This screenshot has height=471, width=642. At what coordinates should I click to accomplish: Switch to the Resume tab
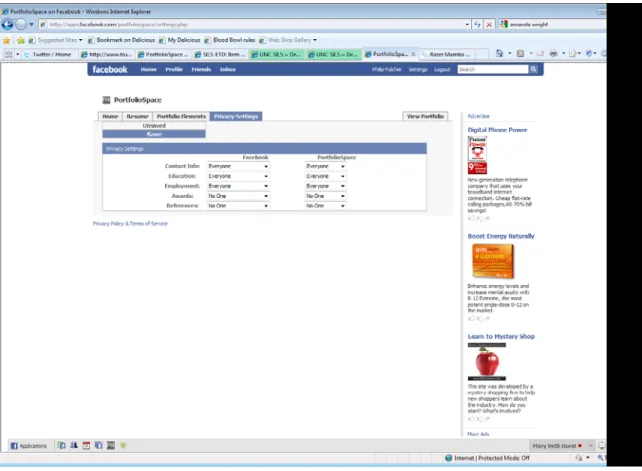(137, 116)
